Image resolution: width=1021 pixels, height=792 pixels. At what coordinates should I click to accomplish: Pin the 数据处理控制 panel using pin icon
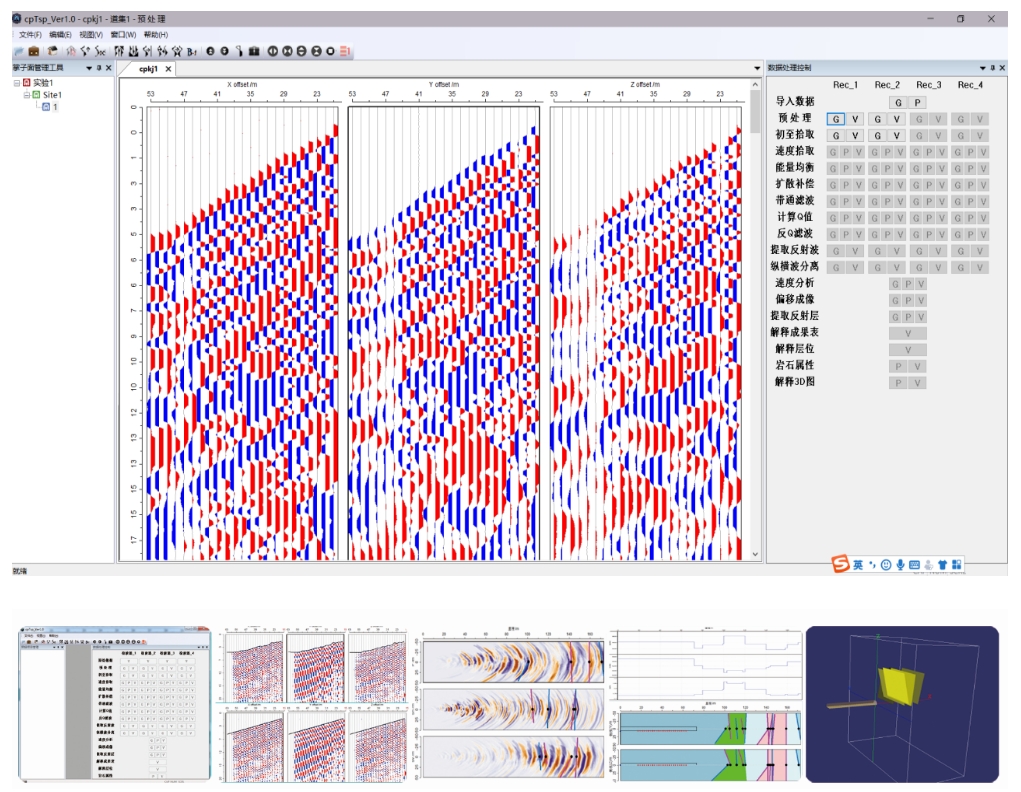tap(992, 68)
